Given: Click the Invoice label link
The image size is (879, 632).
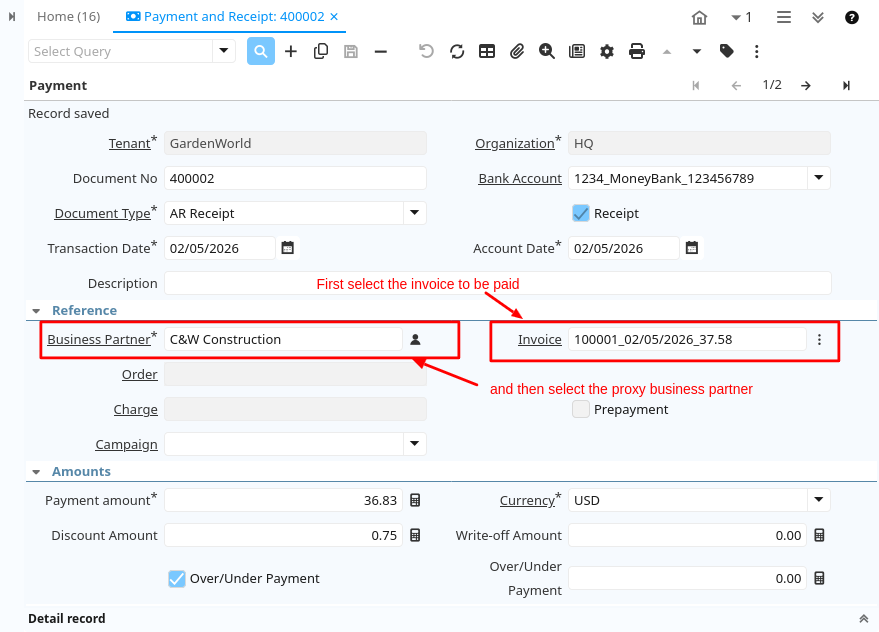Looking at the screenshot, I should (540, 339).
